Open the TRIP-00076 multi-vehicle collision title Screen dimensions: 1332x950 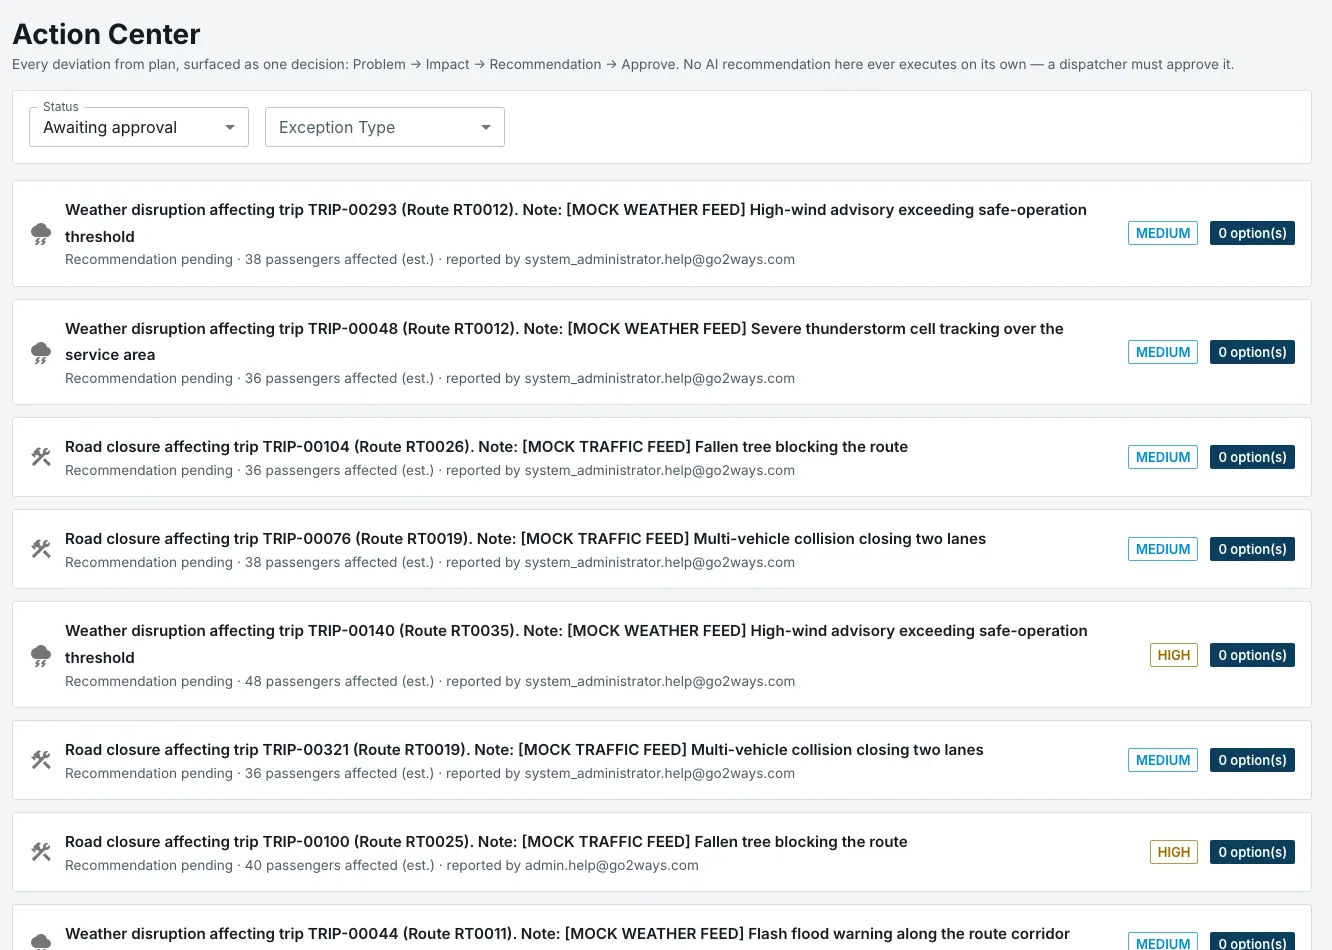click(x=525, y=539)
